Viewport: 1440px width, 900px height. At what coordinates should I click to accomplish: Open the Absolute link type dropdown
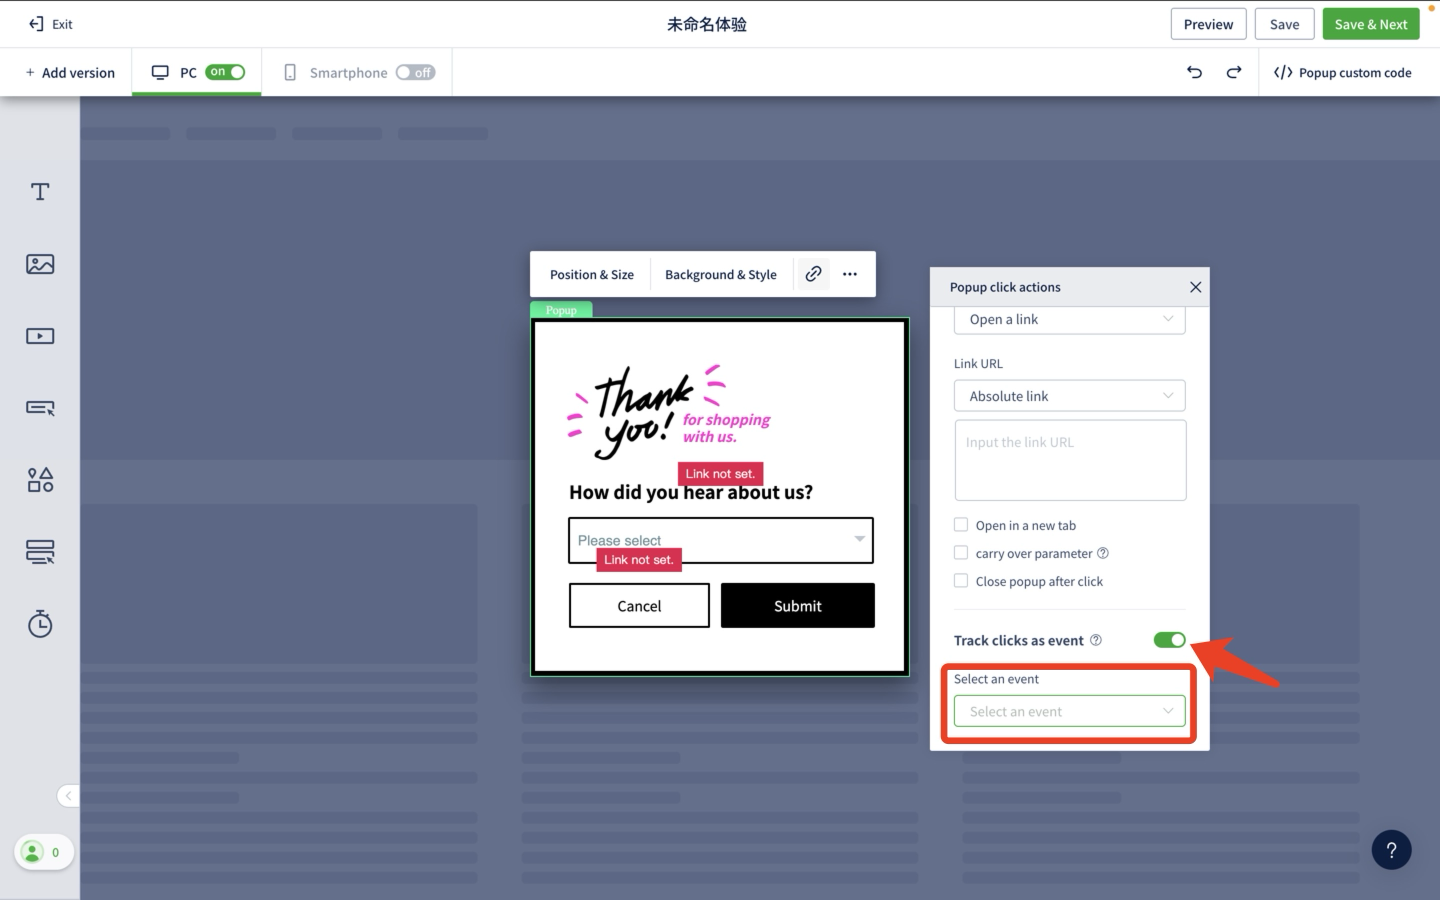point(1070,396)
